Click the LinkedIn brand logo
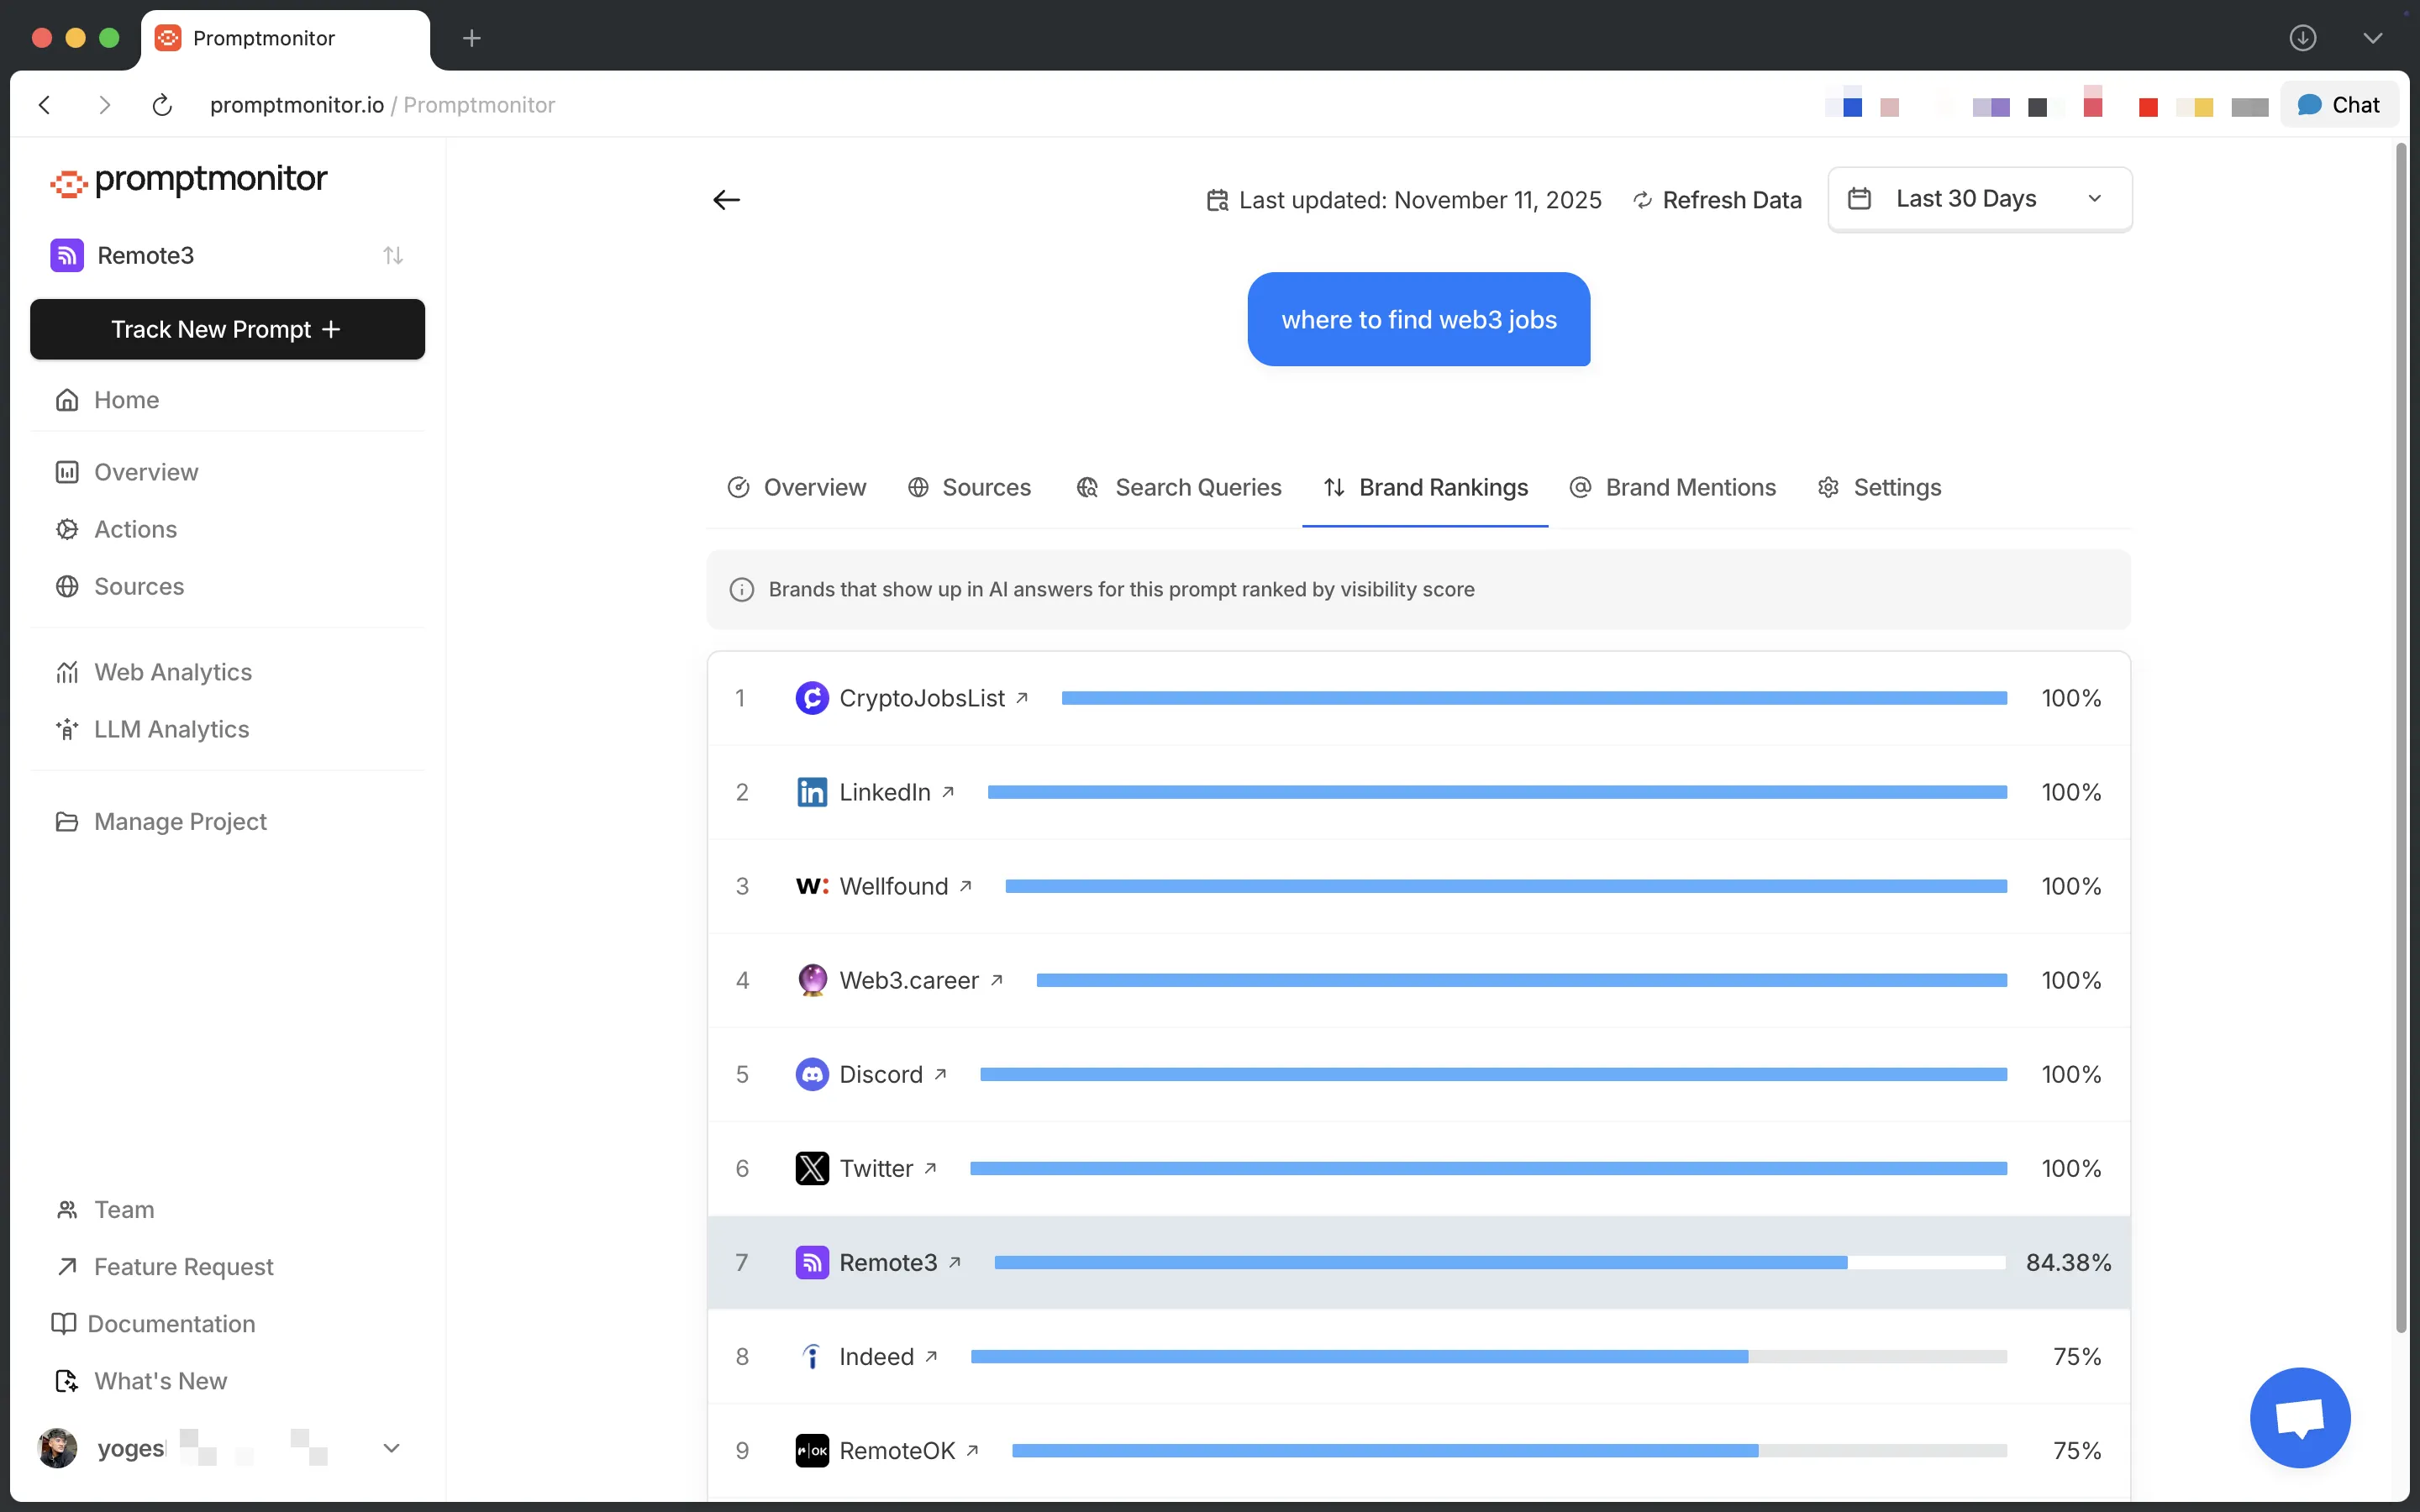Viewport: 2420px width, 1512px height. point(811,792)
